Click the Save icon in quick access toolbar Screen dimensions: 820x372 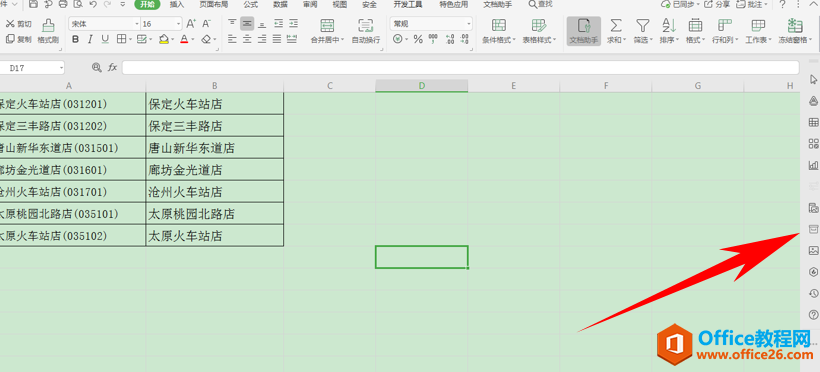[33, 5]
